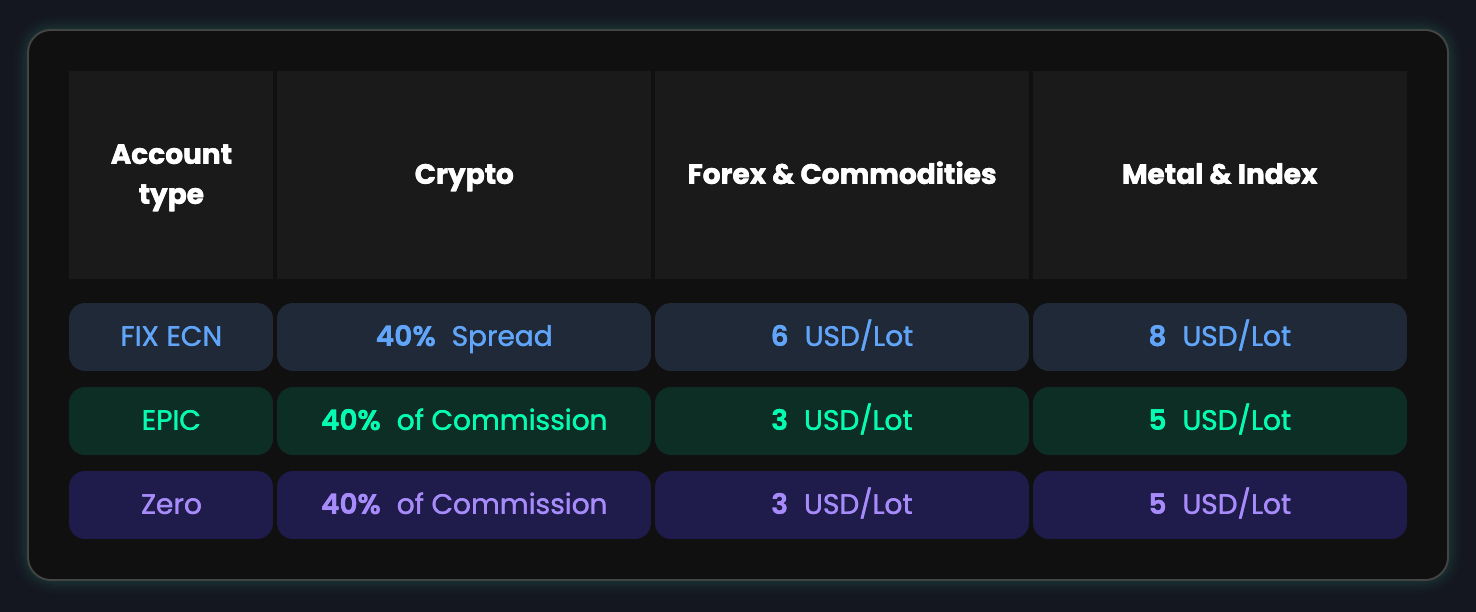Click FIX ECN's 40% Spread crypto cell

464,336
